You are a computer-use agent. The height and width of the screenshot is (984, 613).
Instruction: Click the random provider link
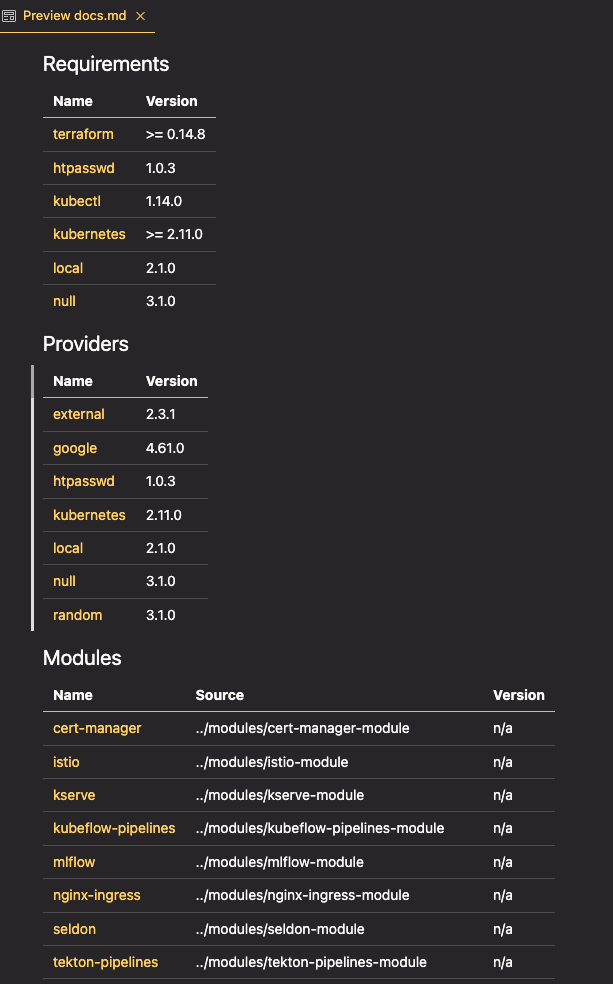[78, 615]
